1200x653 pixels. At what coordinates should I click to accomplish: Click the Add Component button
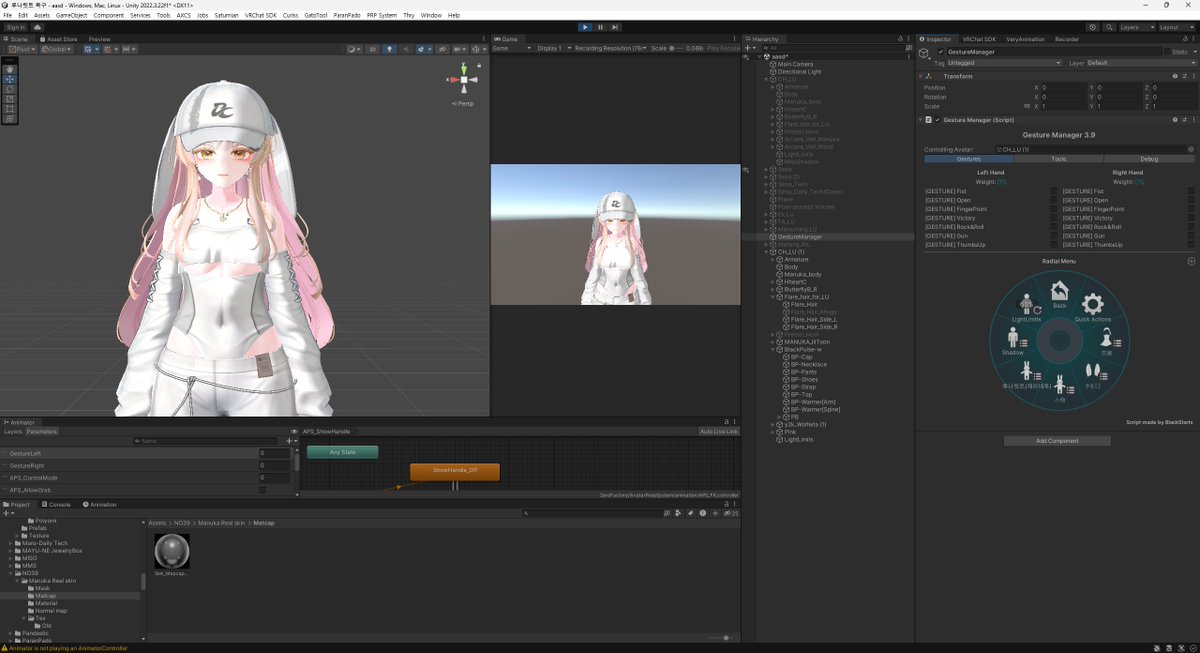tap(1057, 441)
